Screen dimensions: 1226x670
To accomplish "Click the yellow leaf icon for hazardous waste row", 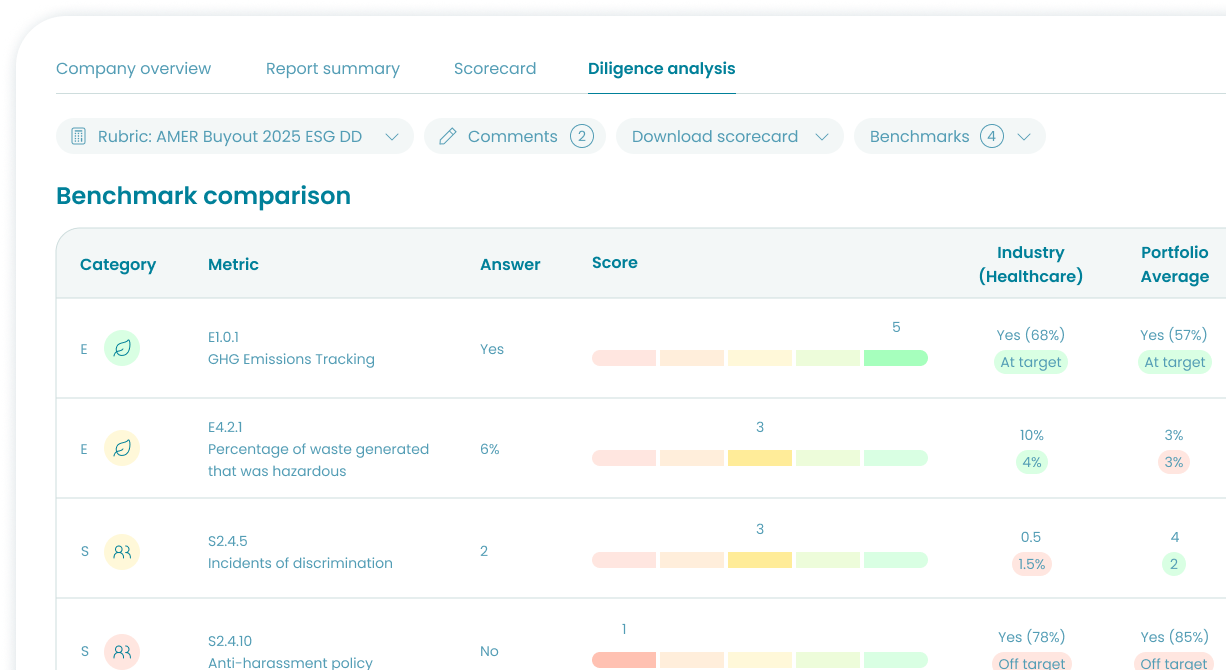I will click(x=122, y=448).
